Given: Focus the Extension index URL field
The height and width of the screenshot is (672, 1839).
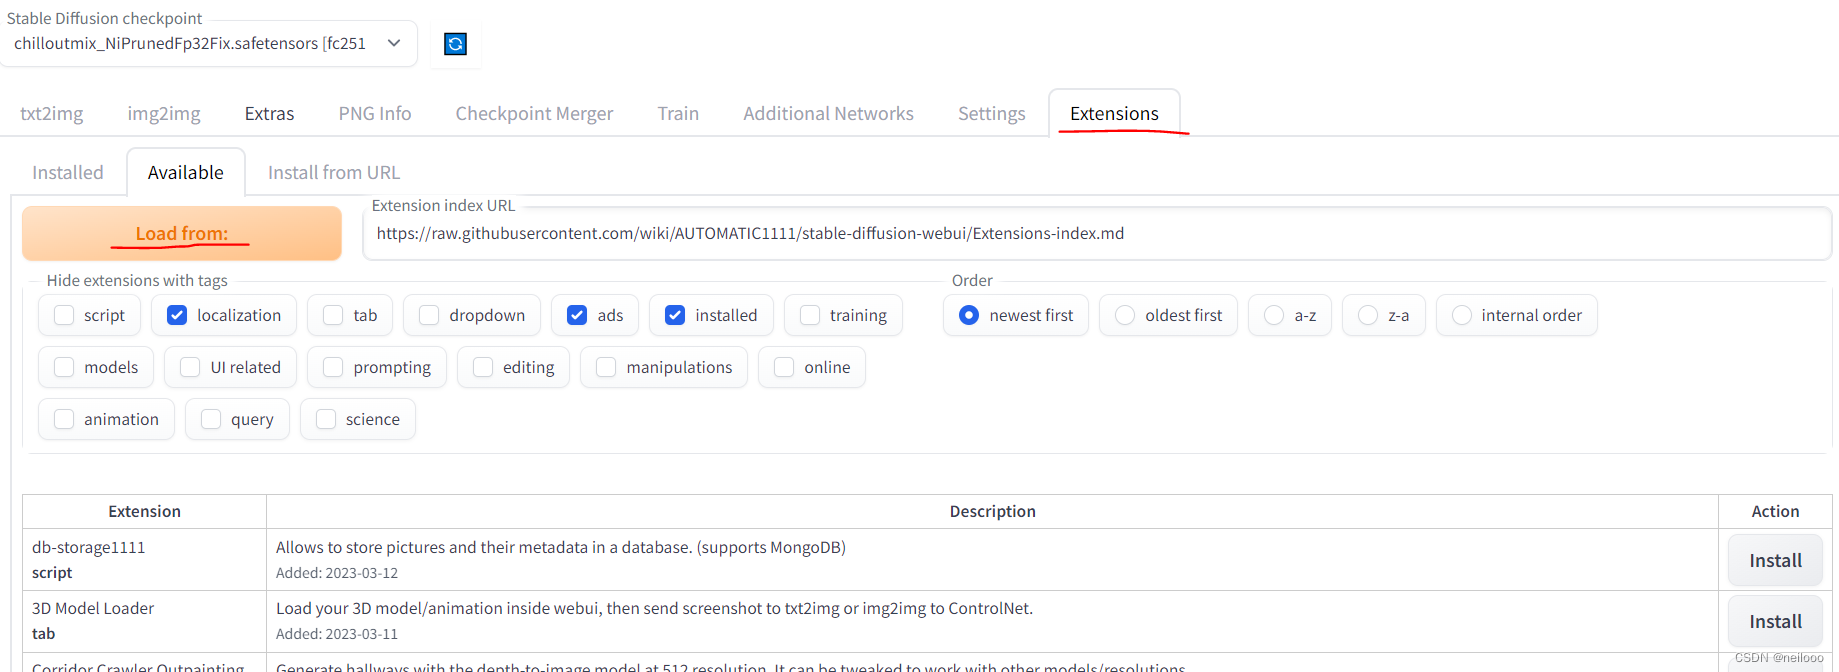Looking at the screenshot, I should pos(1097,234).
